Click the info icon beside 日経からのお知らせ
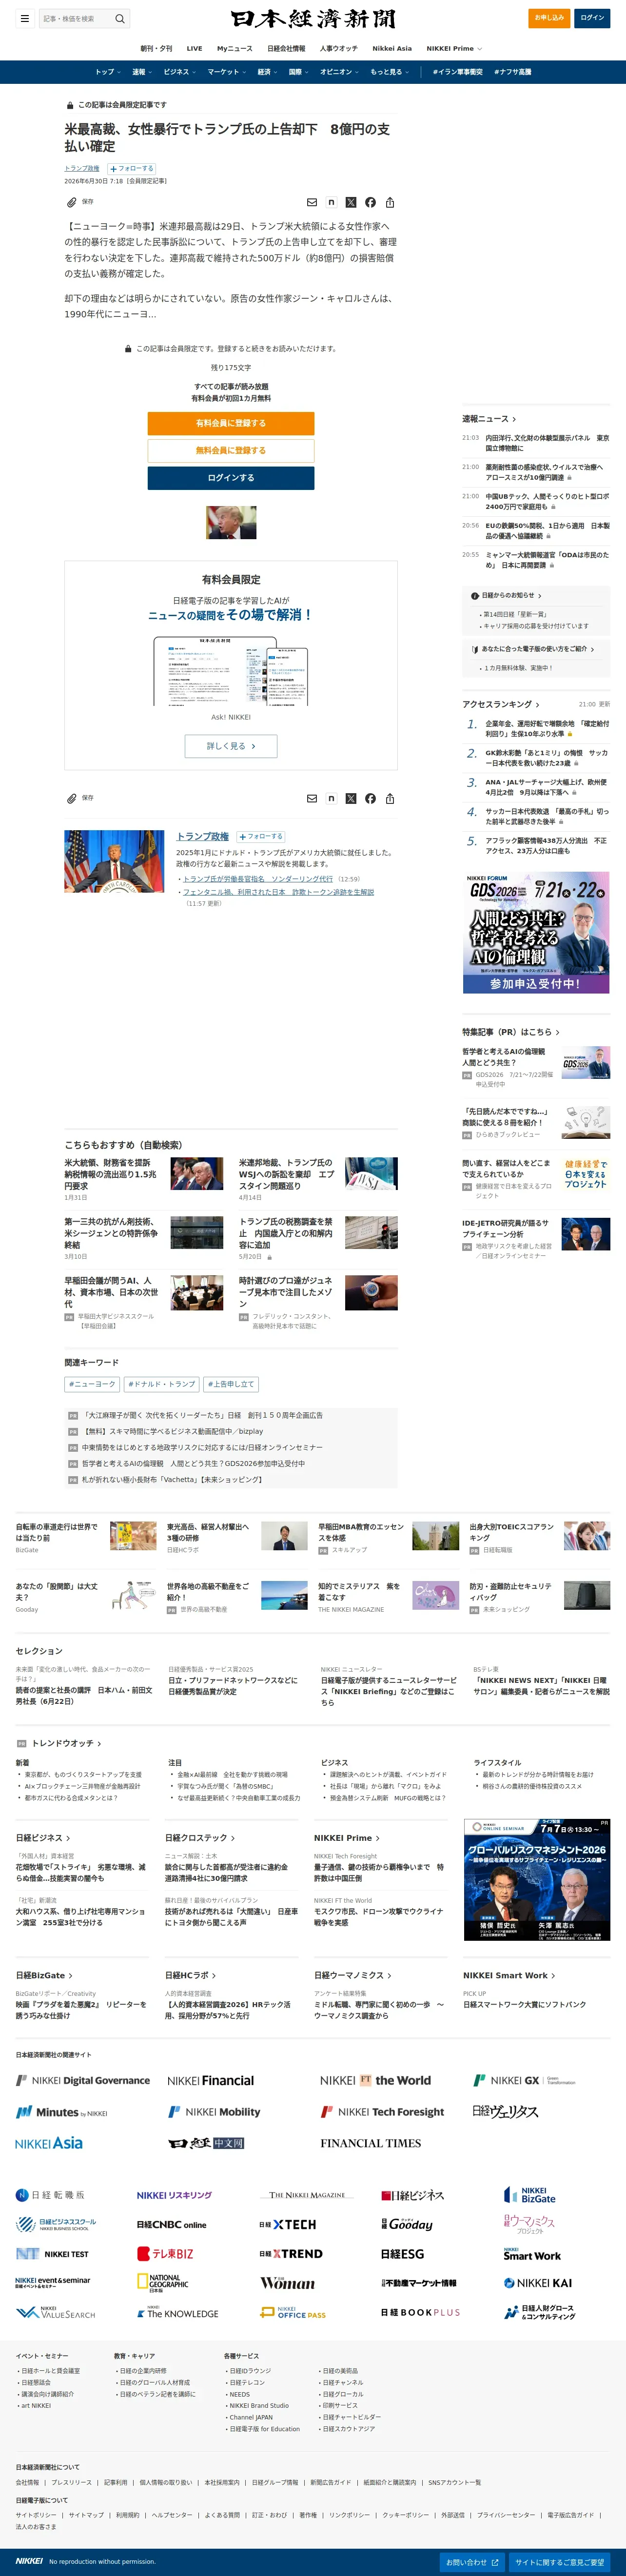The image size is (626, 2576). point(474,596)
